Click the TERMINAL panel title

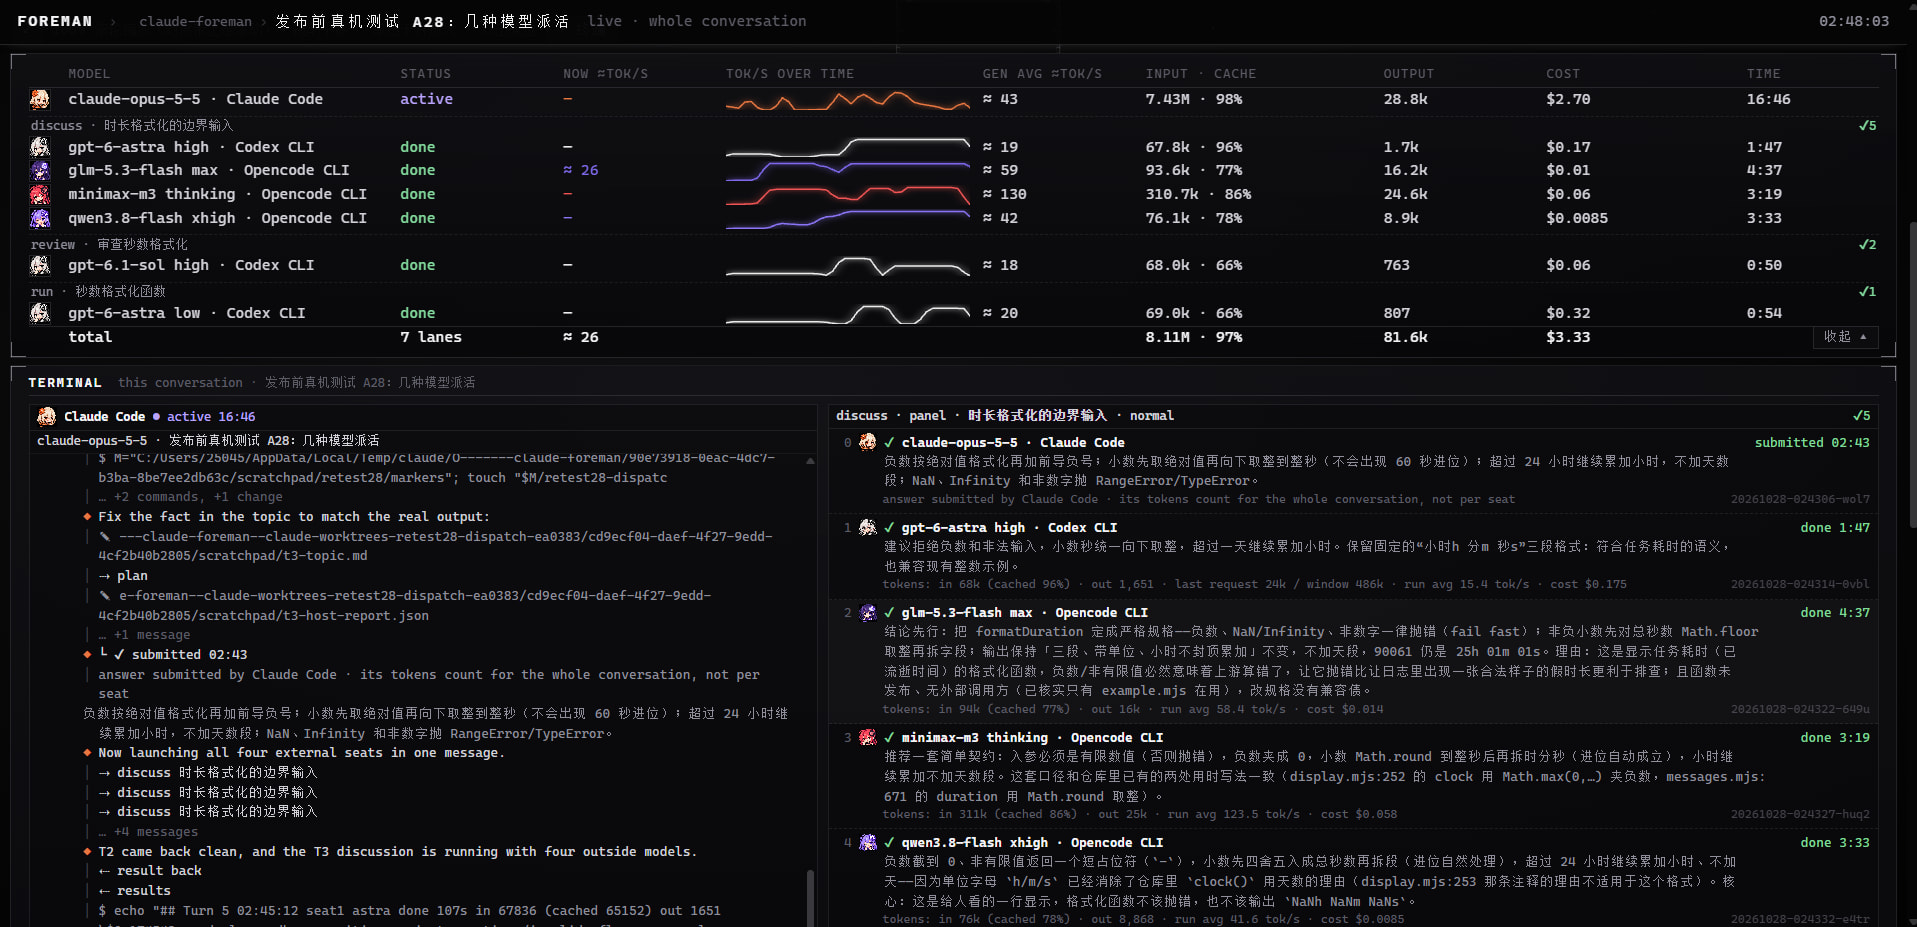click(65, 383)
